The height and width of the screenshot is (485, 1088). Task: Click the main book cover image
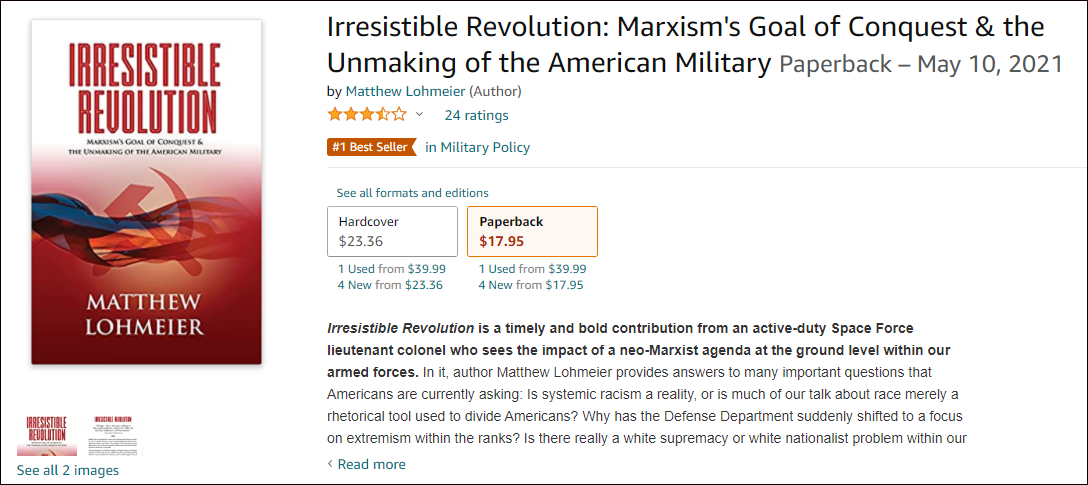pyautogui.click(x=146, y=191)
